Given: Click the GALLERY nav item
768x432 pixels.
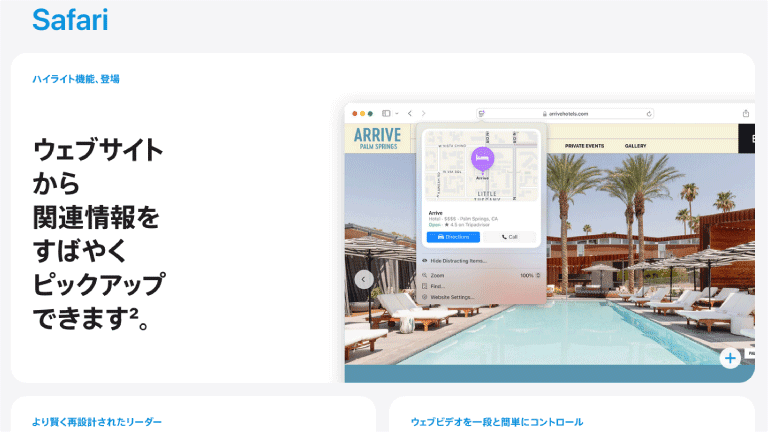Looking at the screenshot, I should [635, 146].
